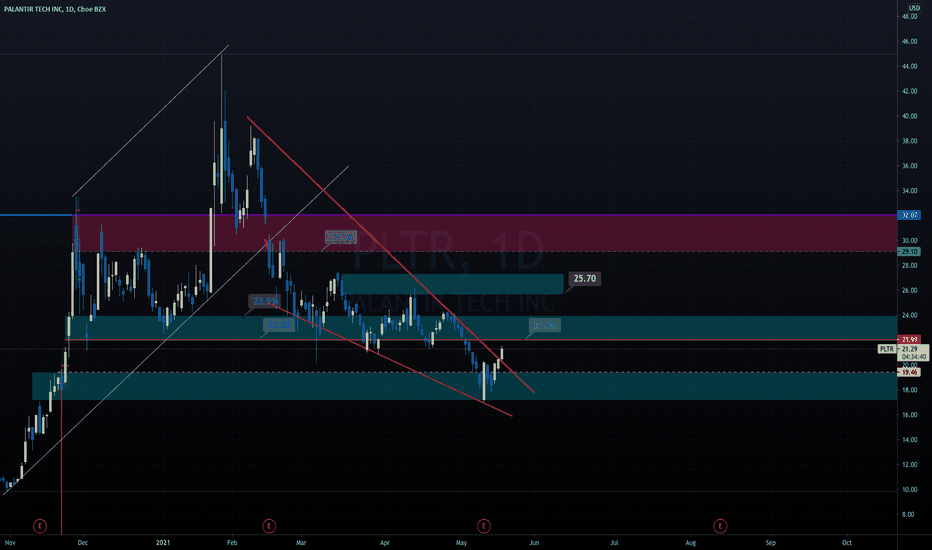Viewport: 932px width, 550px height.
Task: Click the 12.00 price scale value
Action: pos(909,465)
